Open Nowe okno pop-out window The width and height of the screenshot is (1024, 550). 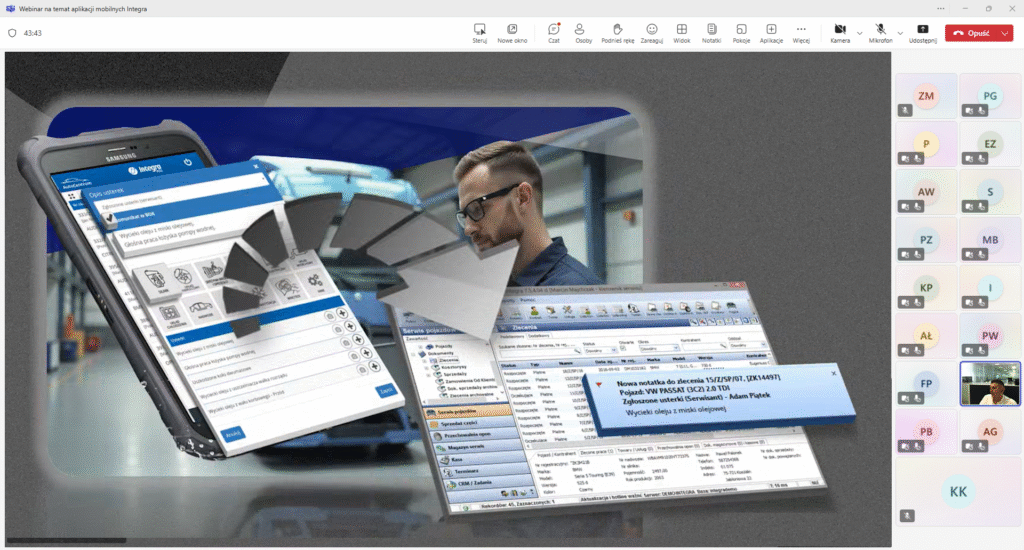512,33
